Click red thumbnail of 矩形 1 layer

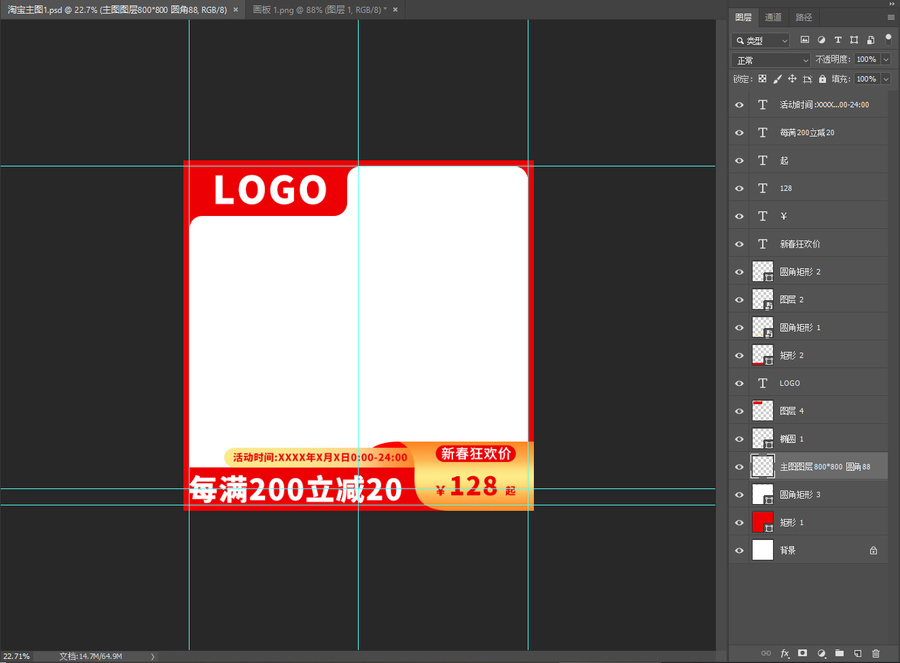(x=762, y=522)
